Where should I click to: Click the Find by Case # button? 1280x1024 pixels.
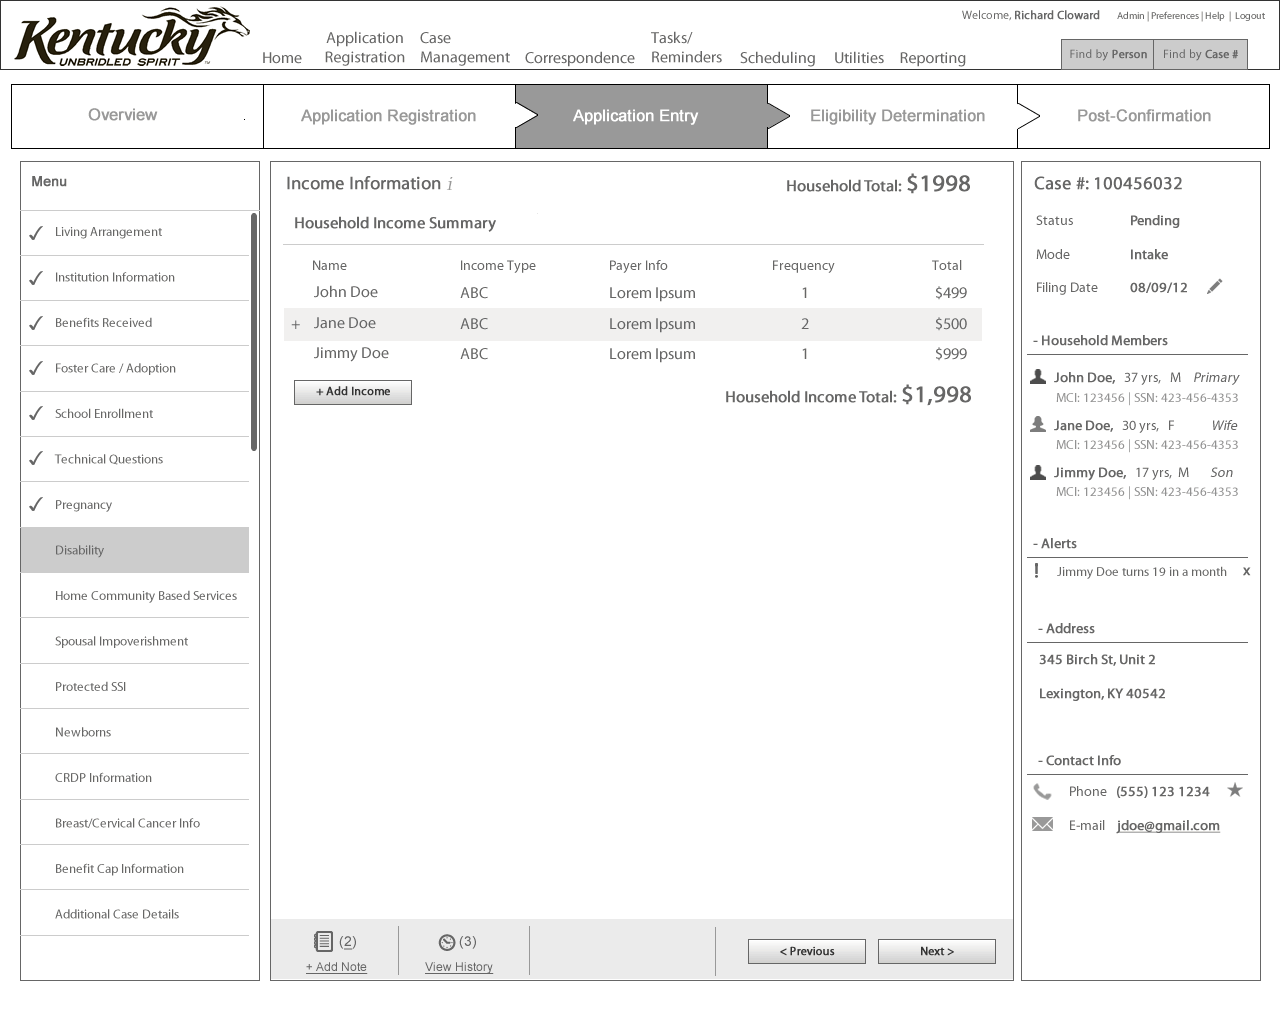(1201, 54)
